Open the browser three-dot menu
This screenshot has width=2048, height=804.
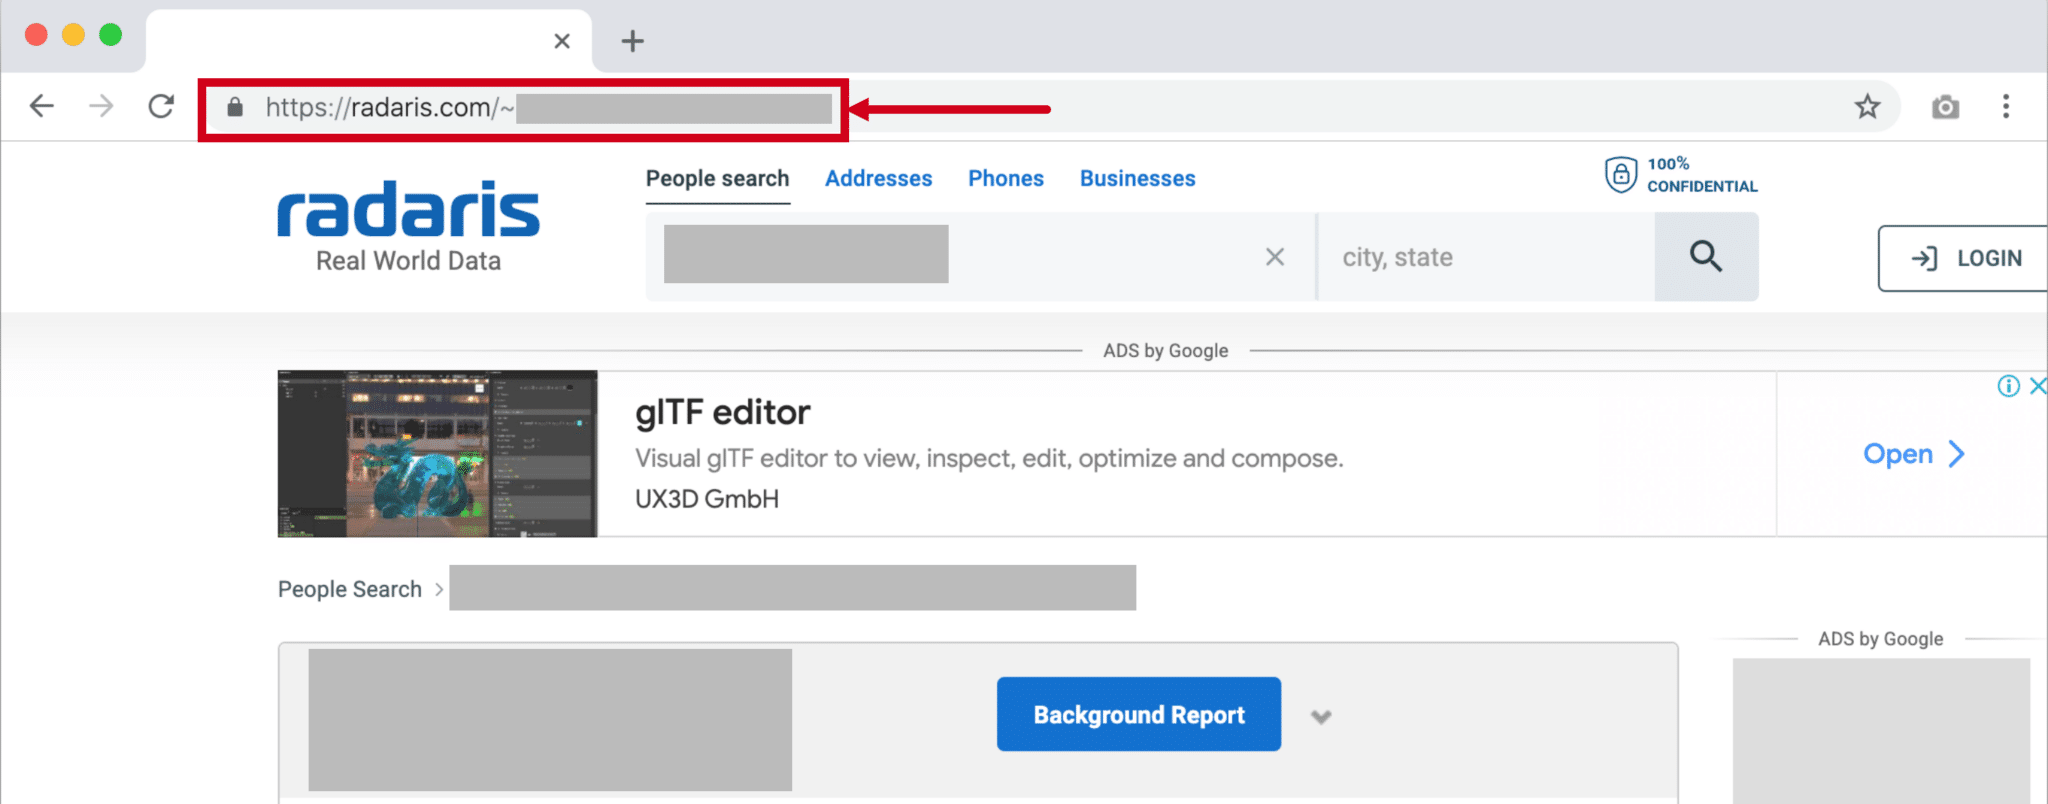[x=2005, y=107]
